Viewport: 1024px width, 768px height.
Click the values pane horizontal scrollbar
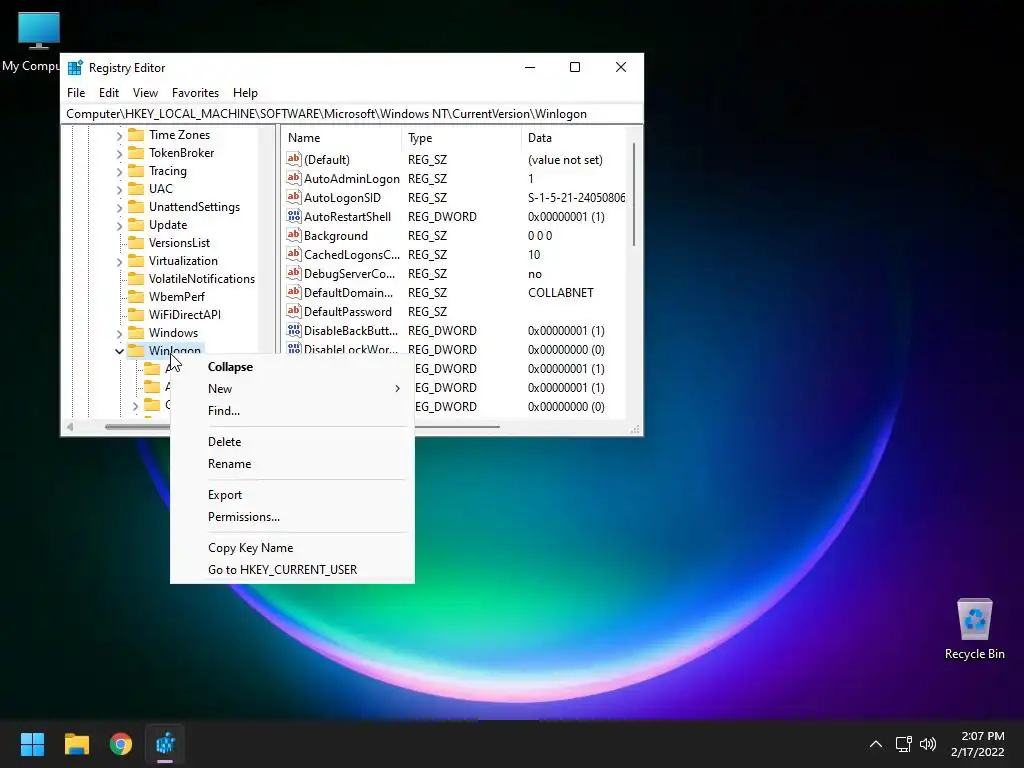coord(457,427)
